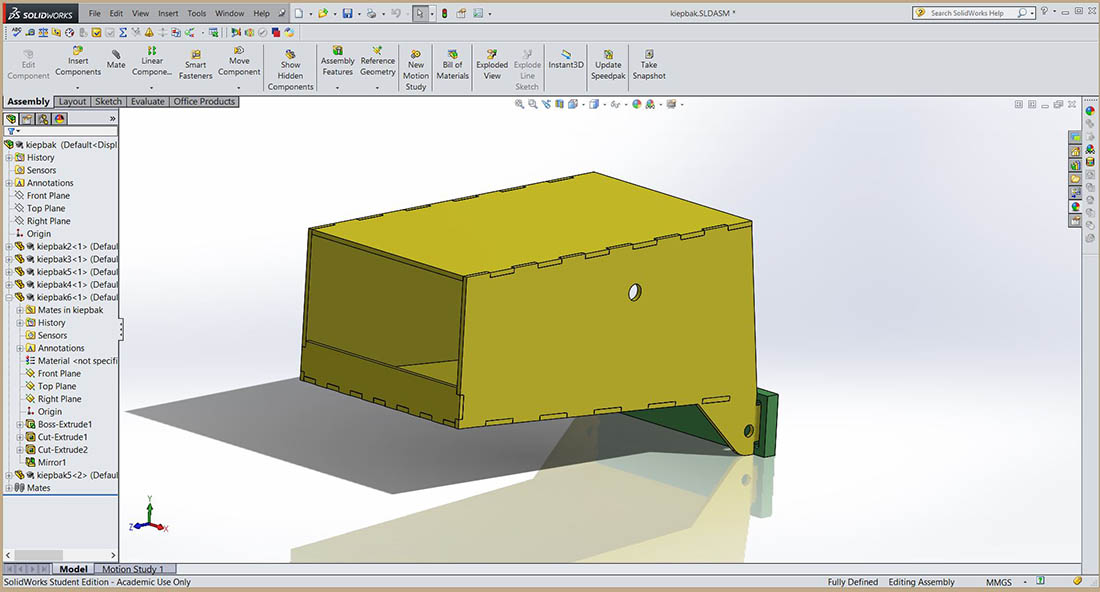Click Reference Geometry tool
This screenshot has height=592, width=1100.
377,61
